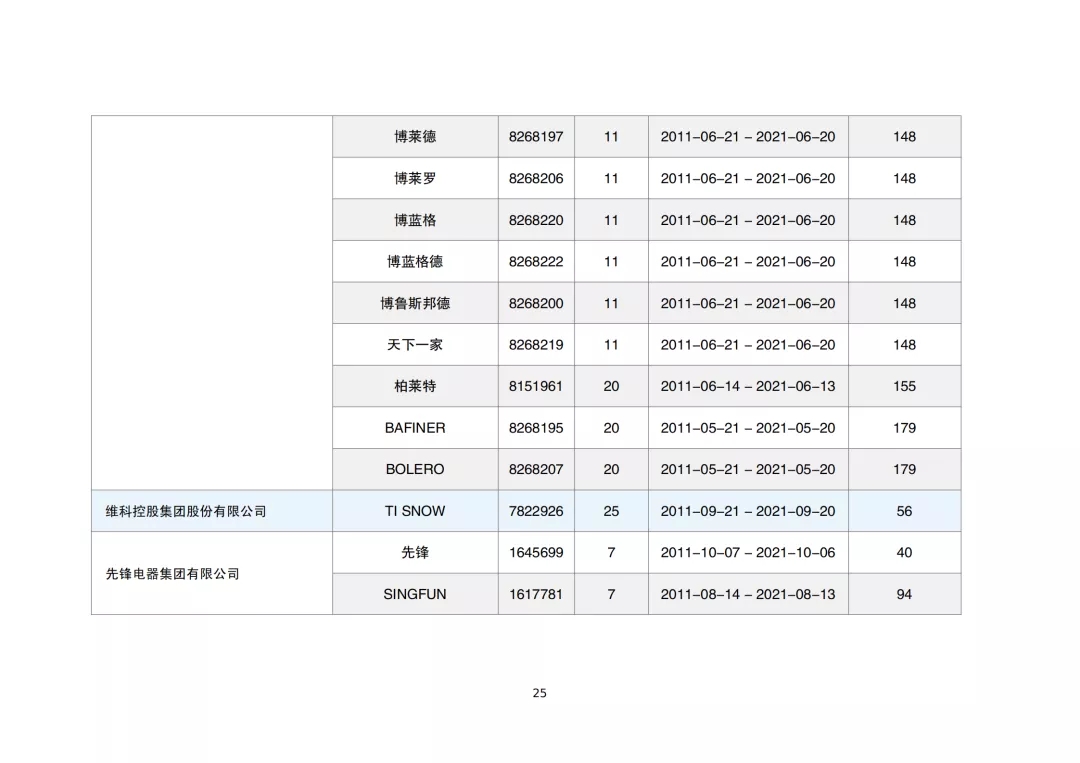Select the 天下一家 trademark name cell

tap(415, 344)
